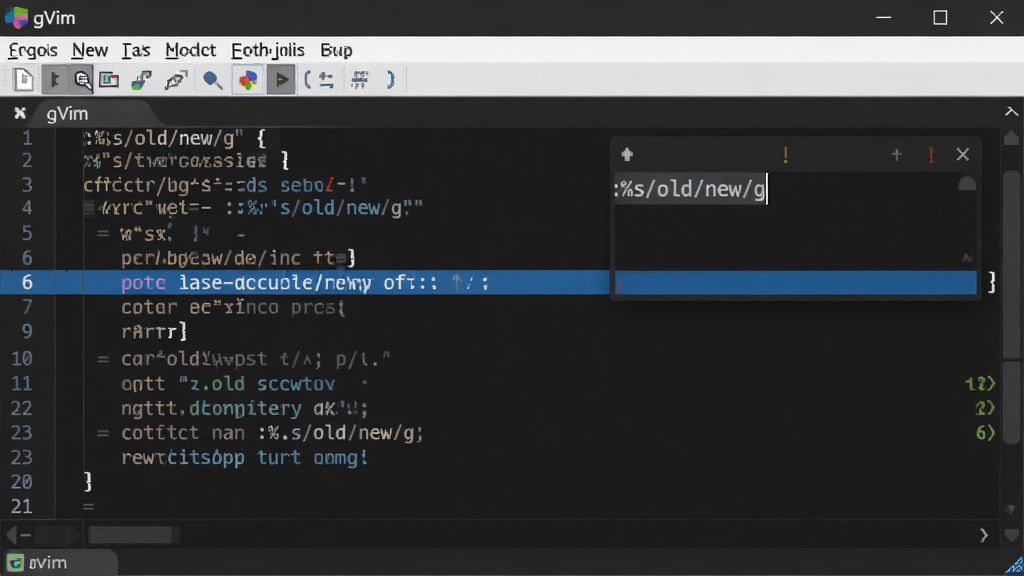Screen dimensions: 1024x576
Task: Click the red exclamation icon in popup
Action: [x=931, y=155]
